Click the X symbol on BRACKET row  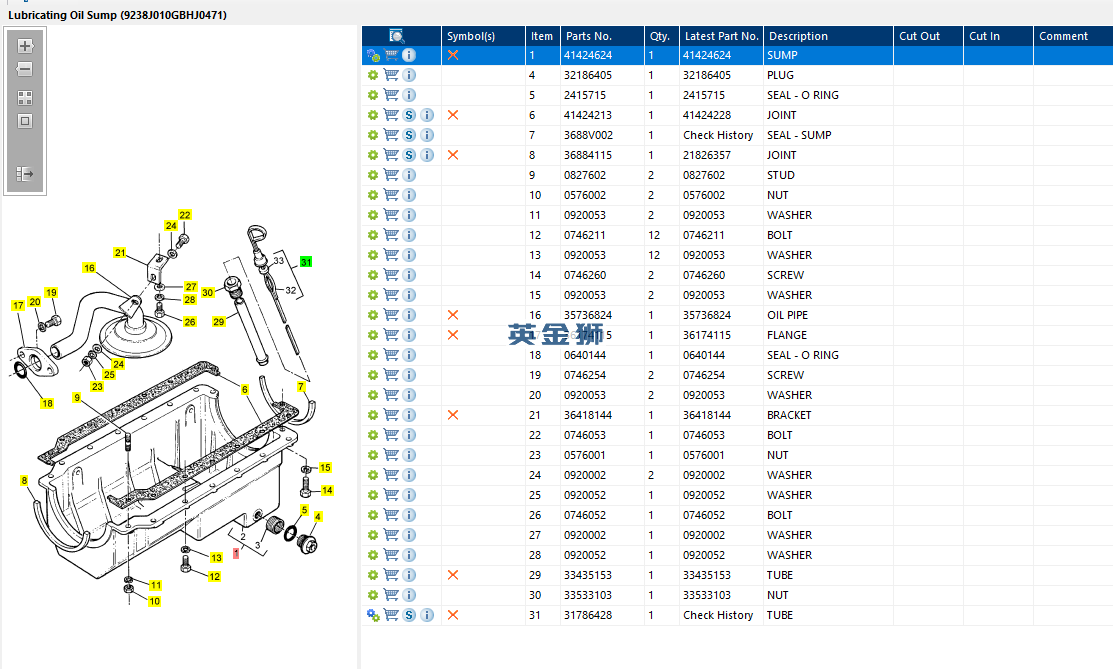453,415
